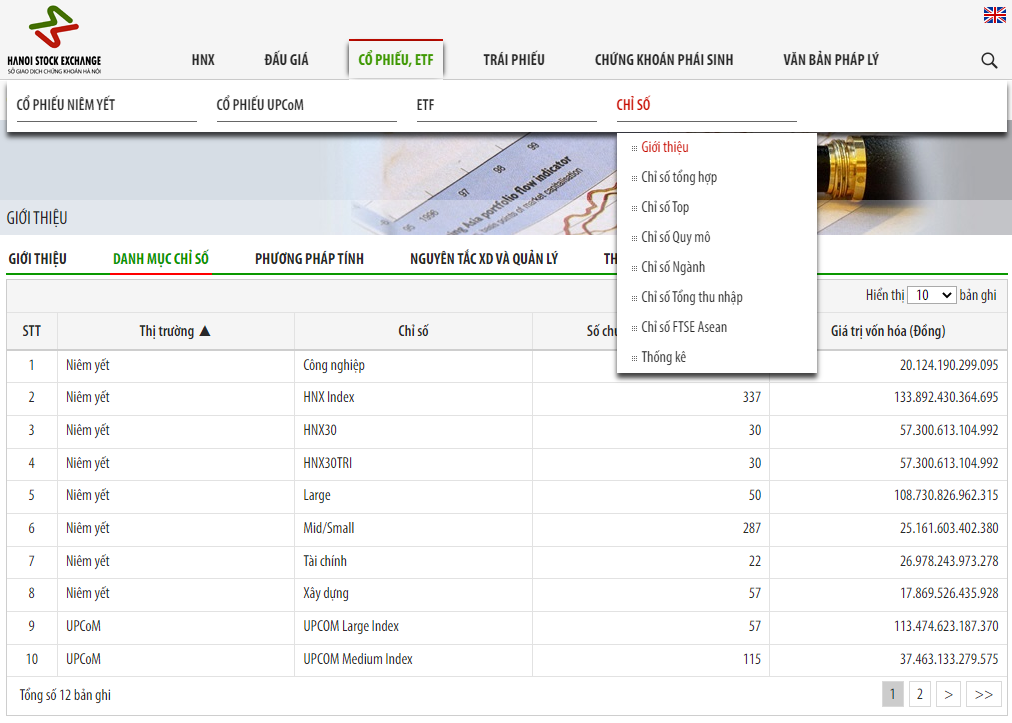The height and width of the screenshot is (723, 1012).
Task: Click the Tổng số 12 bản ghi text
Action: tap(65, 695)
